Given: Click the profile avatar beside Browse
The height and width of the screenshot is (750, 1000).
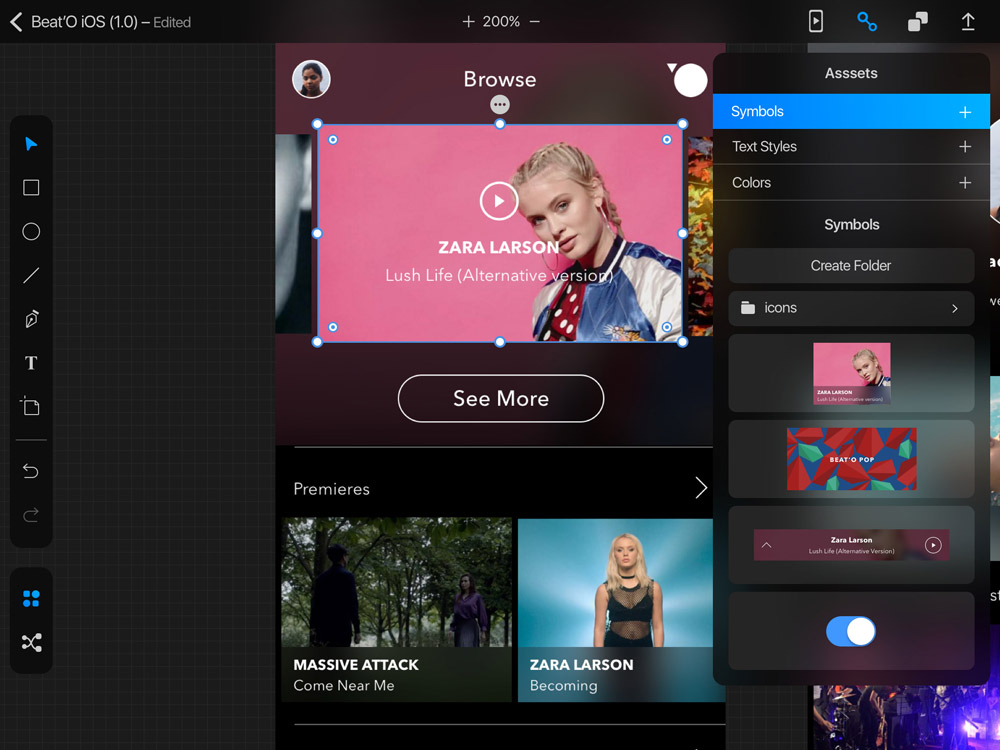Looking at the screenshot, I should pos(311,79).
